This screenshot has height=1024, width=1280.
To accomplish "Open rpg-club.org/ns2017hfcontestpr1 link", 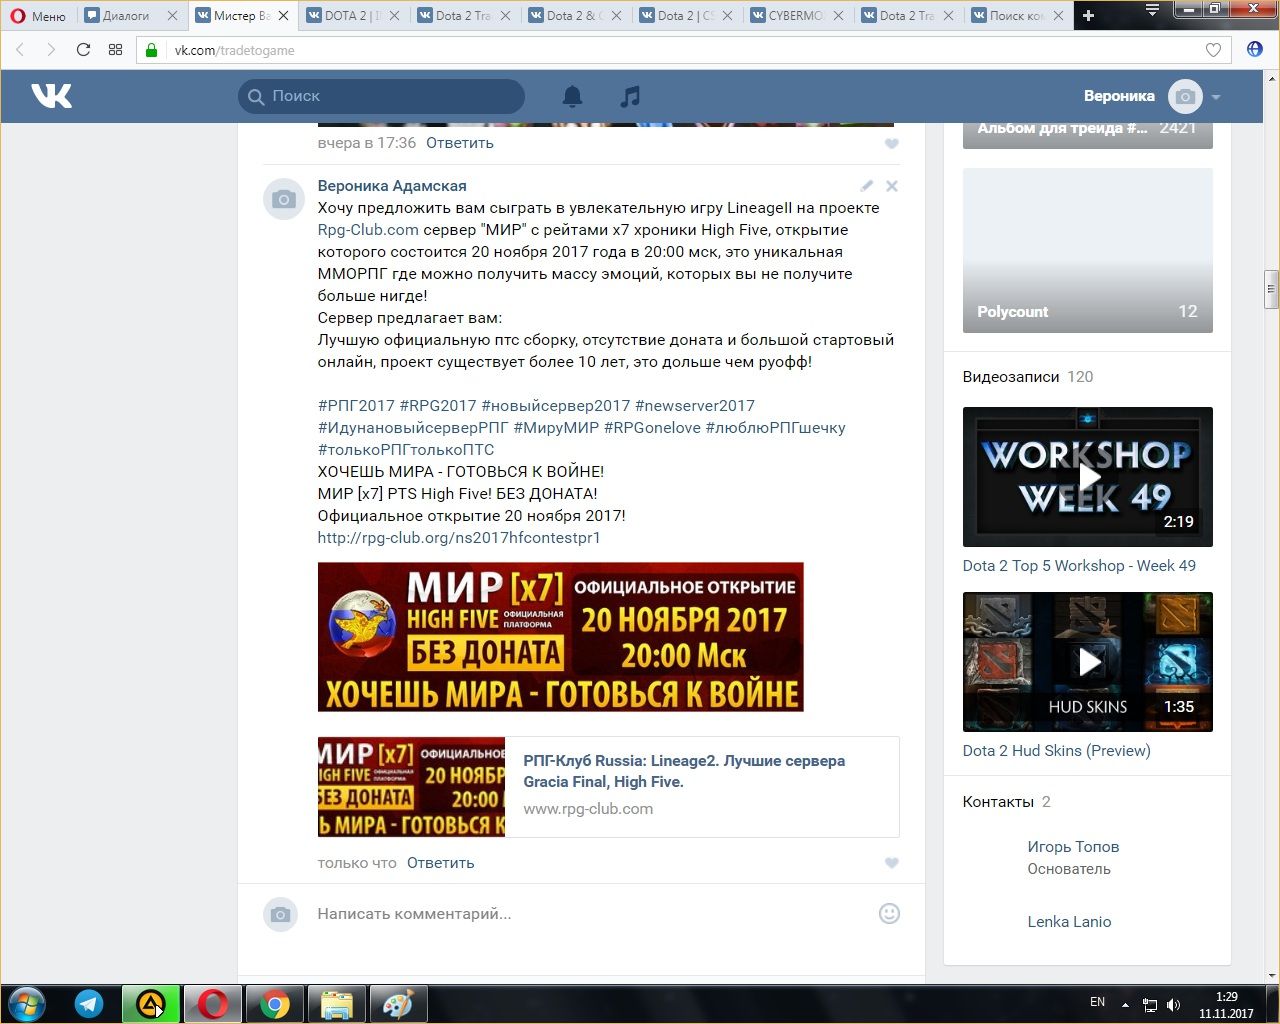I will 459,538.
